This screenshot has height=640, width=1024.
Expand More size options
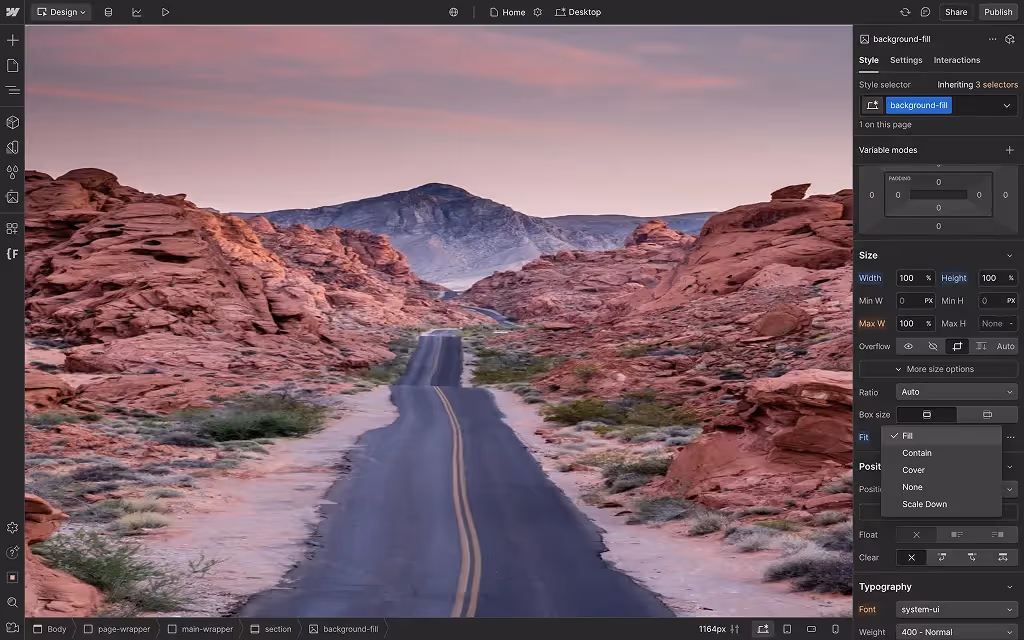click(937, 368)
